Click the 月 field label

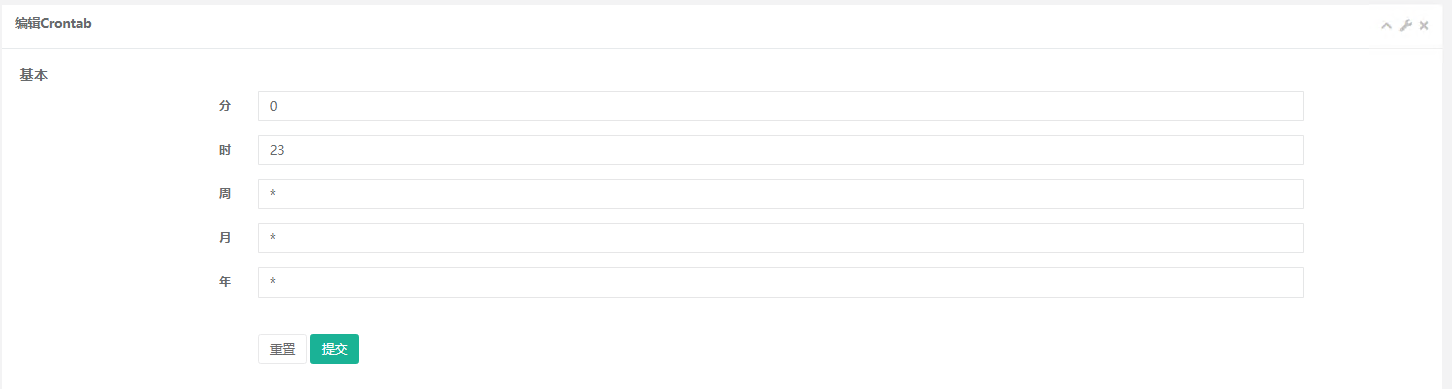coord(225,237)
